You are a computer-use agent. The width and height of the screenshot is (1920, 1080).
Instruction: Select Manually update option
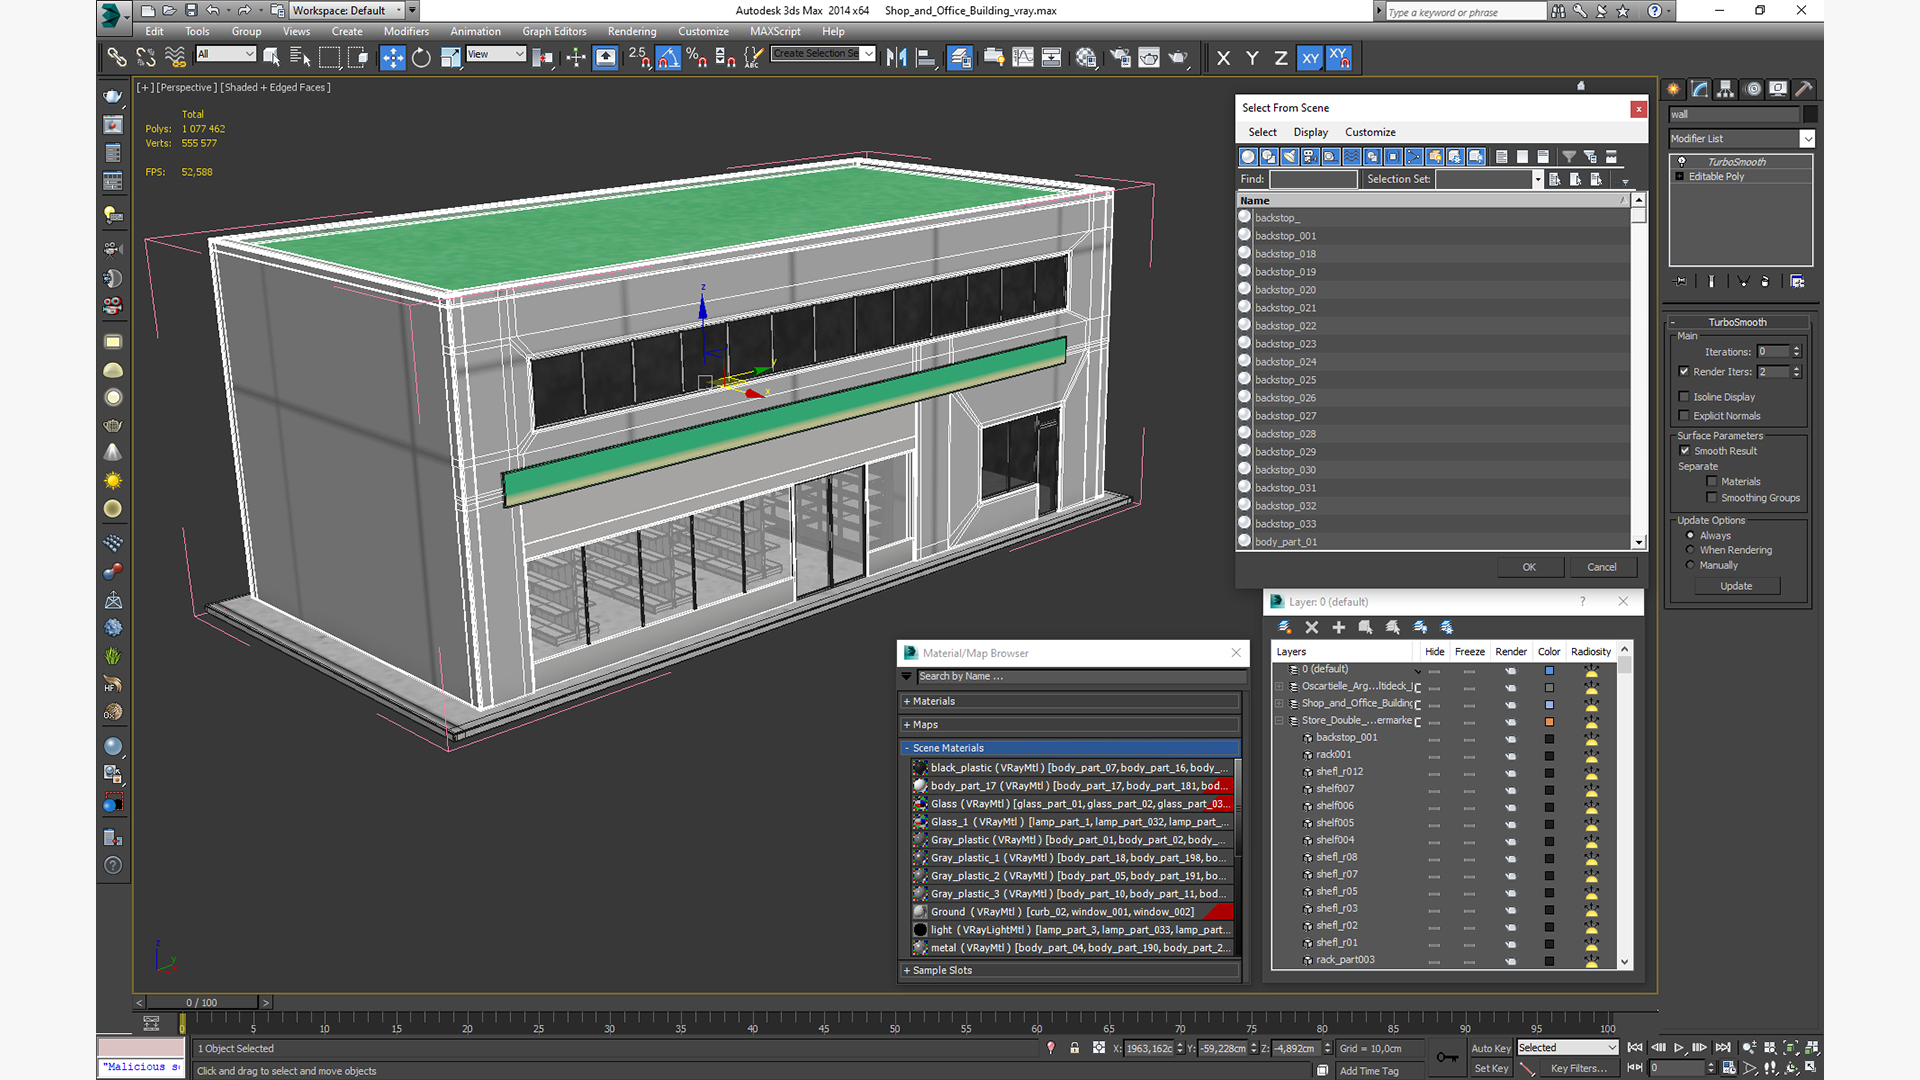click(x=1690, y=565)
